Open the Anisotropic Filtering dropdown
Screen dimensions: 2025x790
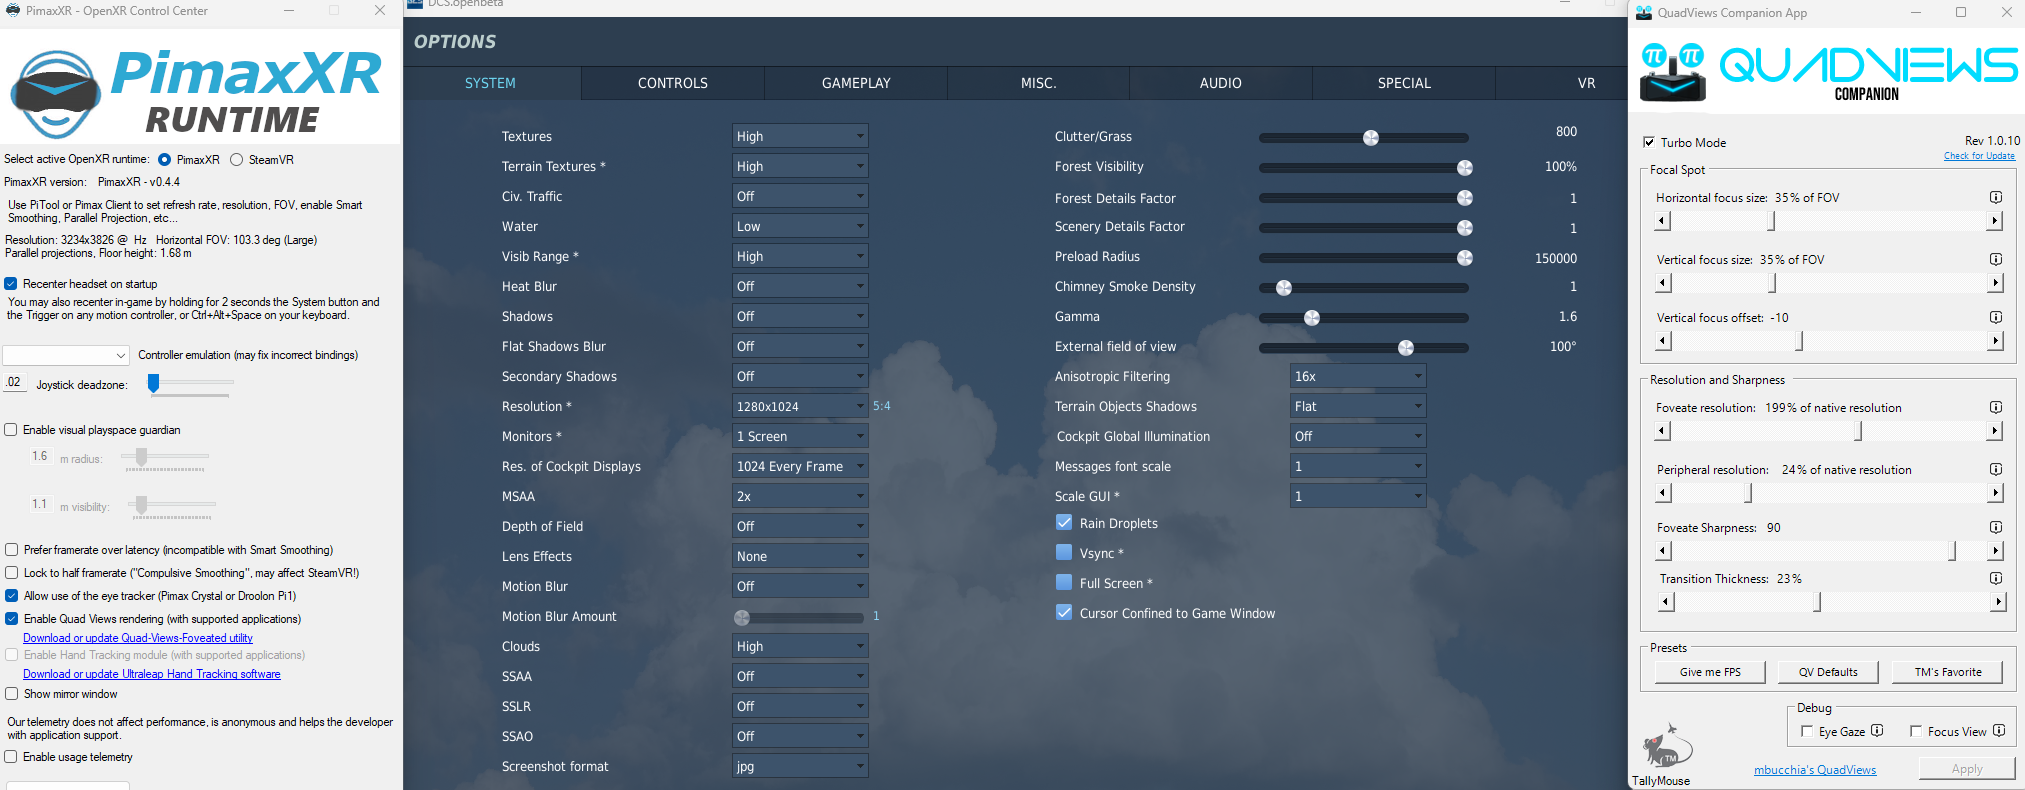tap(1358, 376)
